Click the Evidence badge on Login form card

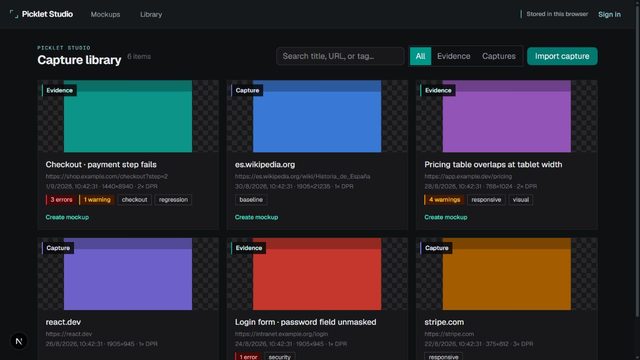[249, 248]
